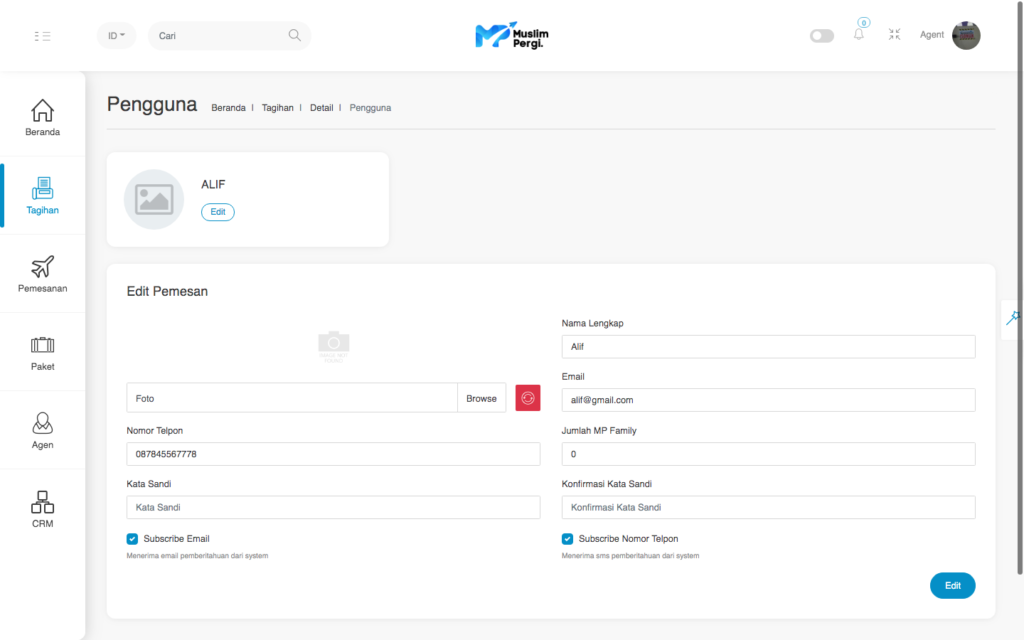Uncheck the Subscribe Email checkbox

coord(133,539)
